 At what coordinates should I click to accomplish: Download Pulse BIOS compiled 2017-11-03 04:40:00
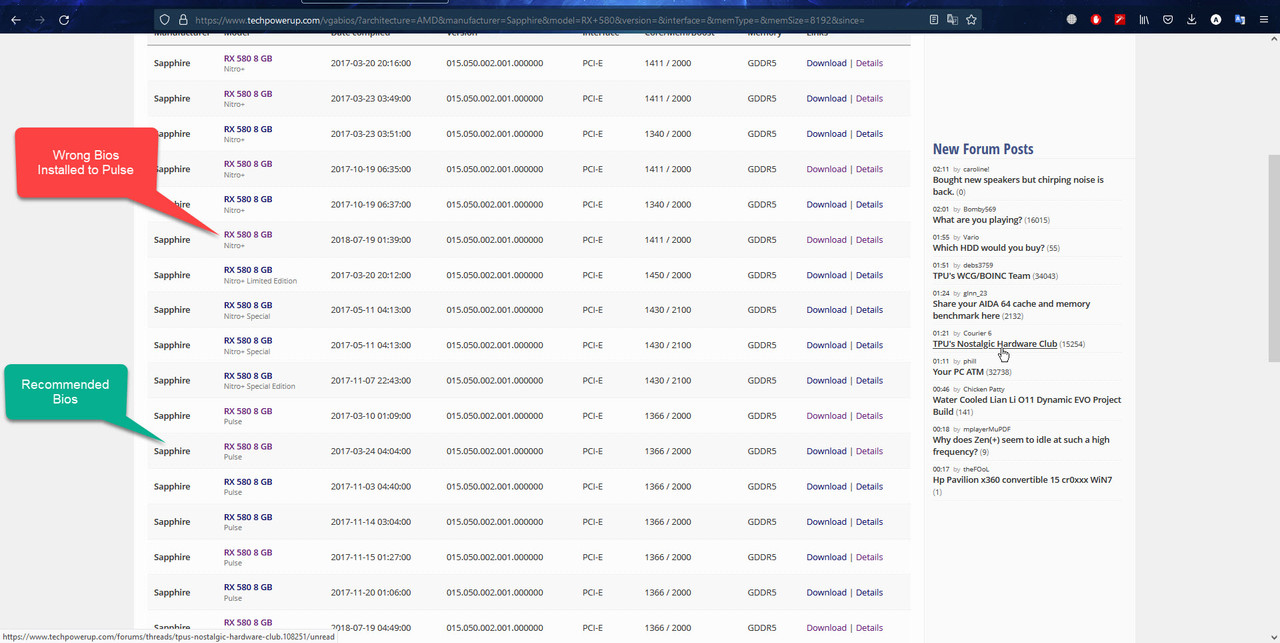pyautogui.click(x=826, y=486)
